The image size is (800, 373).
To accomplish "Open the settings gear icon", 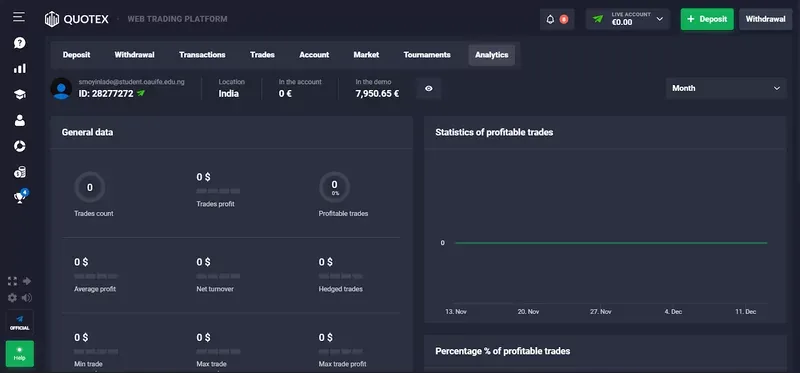I will (12, 297).
